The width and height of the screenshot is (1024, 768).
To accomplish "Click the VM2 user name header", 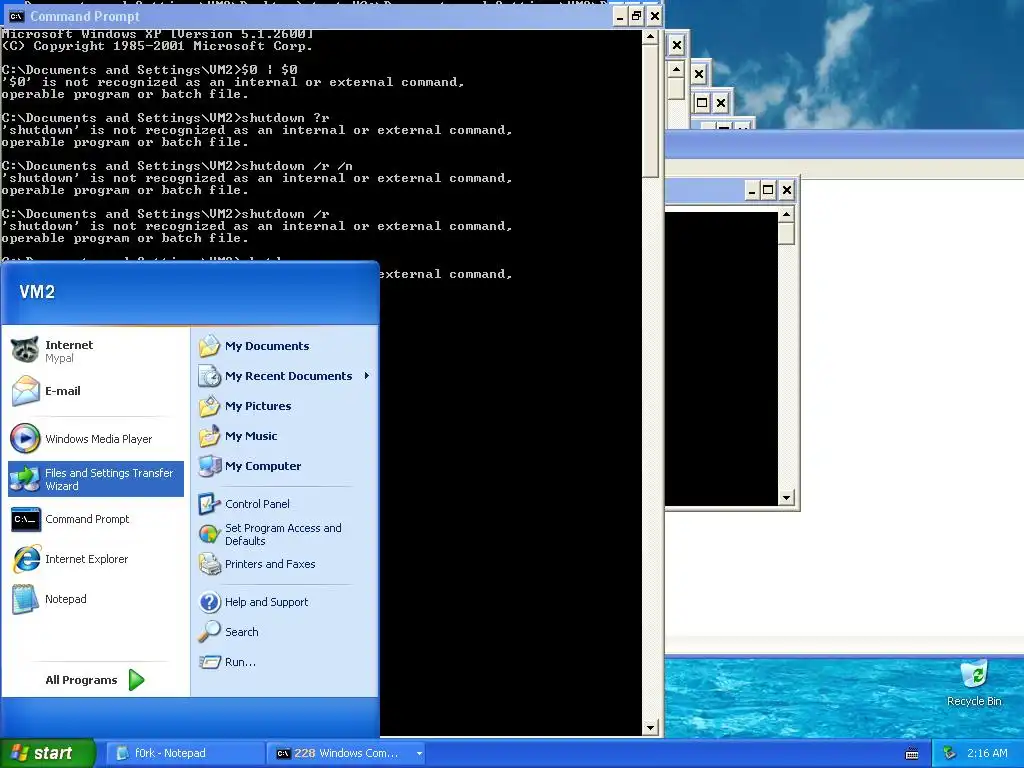I will pos(37,292).
